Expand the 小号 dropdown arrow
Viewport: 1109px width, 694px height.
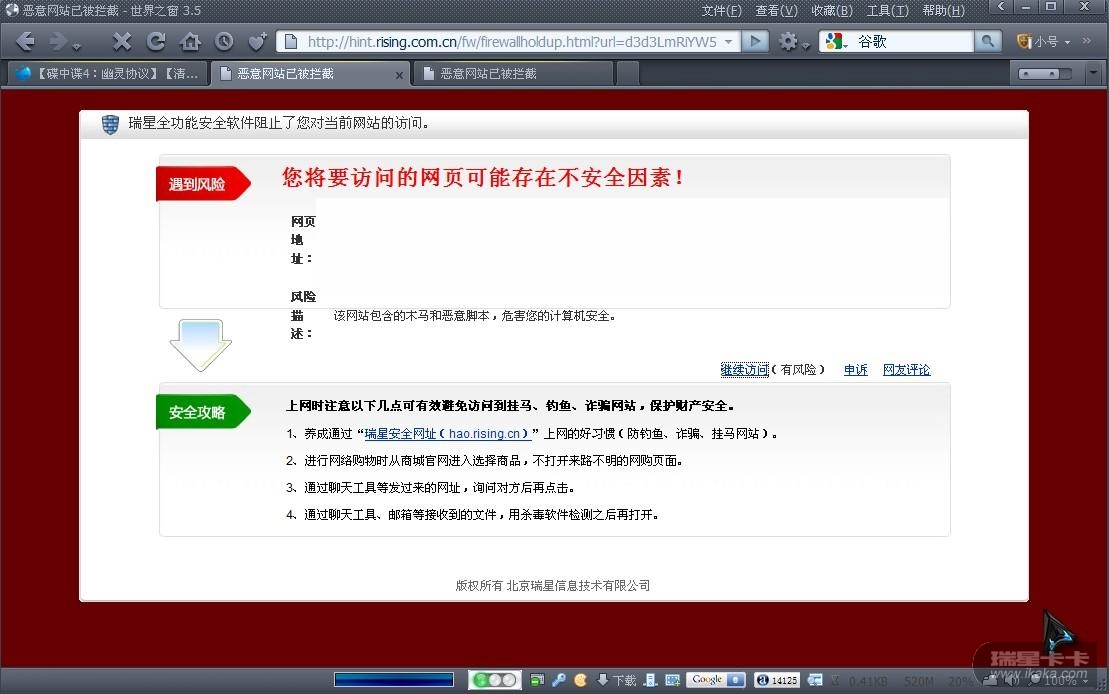point(1067,42)
